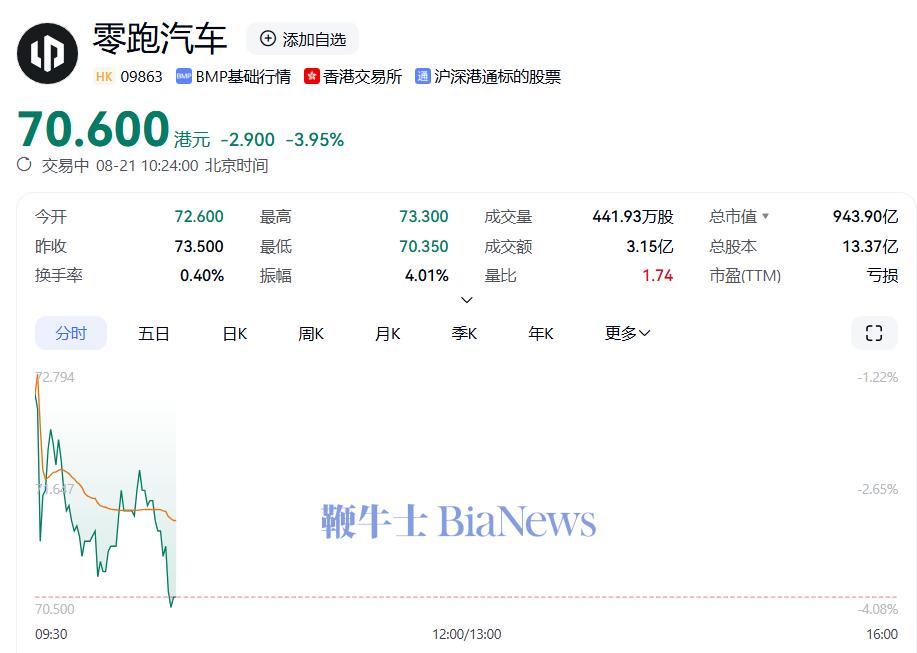
Task: Click the Leapmotor round logo icon
Action: [47, 53]
